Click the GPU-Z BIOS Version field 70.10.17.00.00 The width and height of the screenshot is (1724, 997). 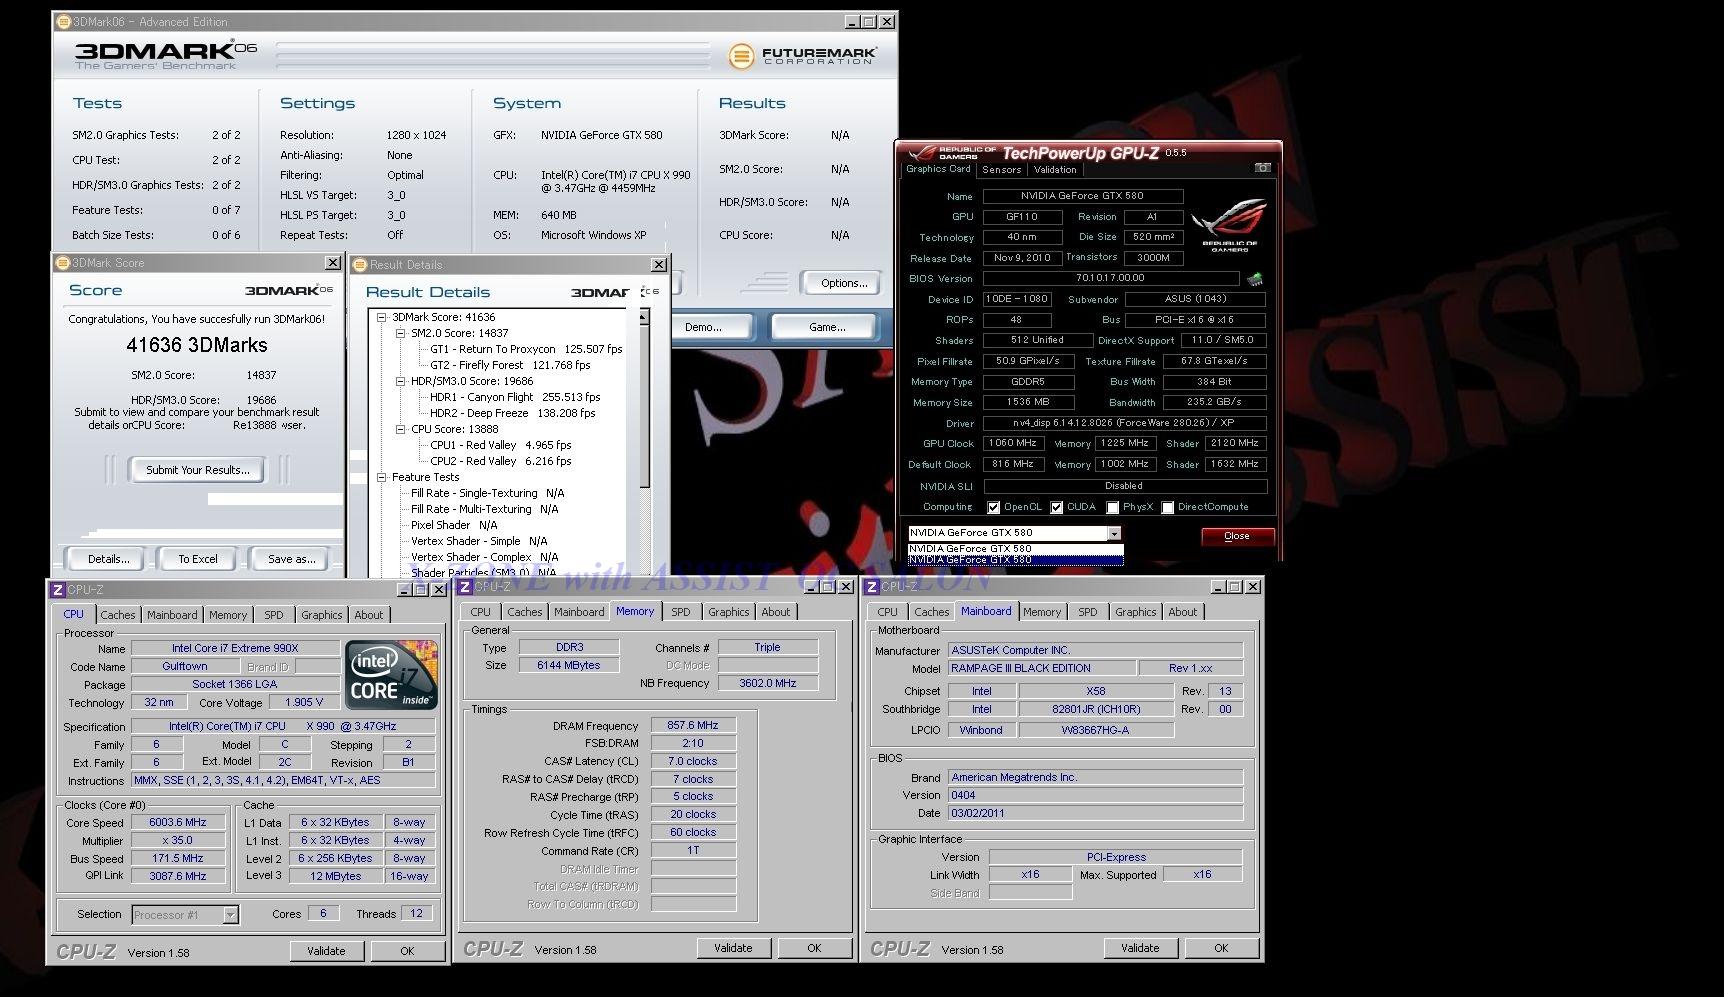(x=1111, y=278)
